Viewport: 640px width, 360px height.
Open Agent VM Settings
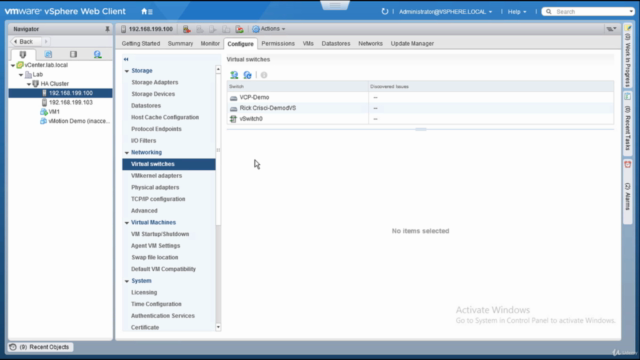(156, 246)
